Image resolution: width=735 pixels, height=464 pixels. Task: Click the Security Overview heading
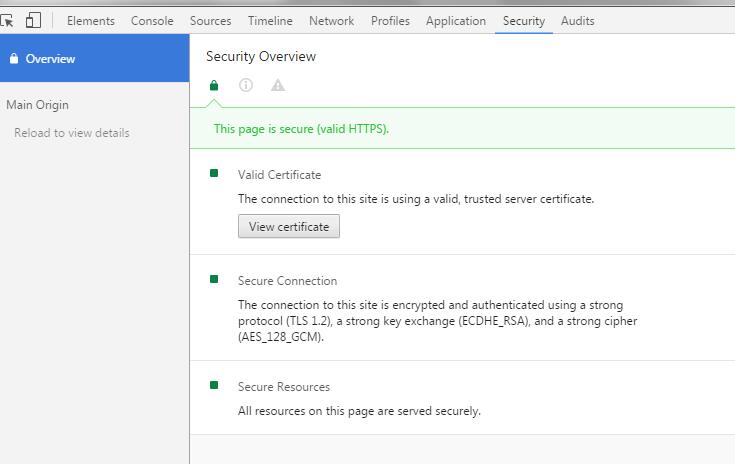point(261,57)
